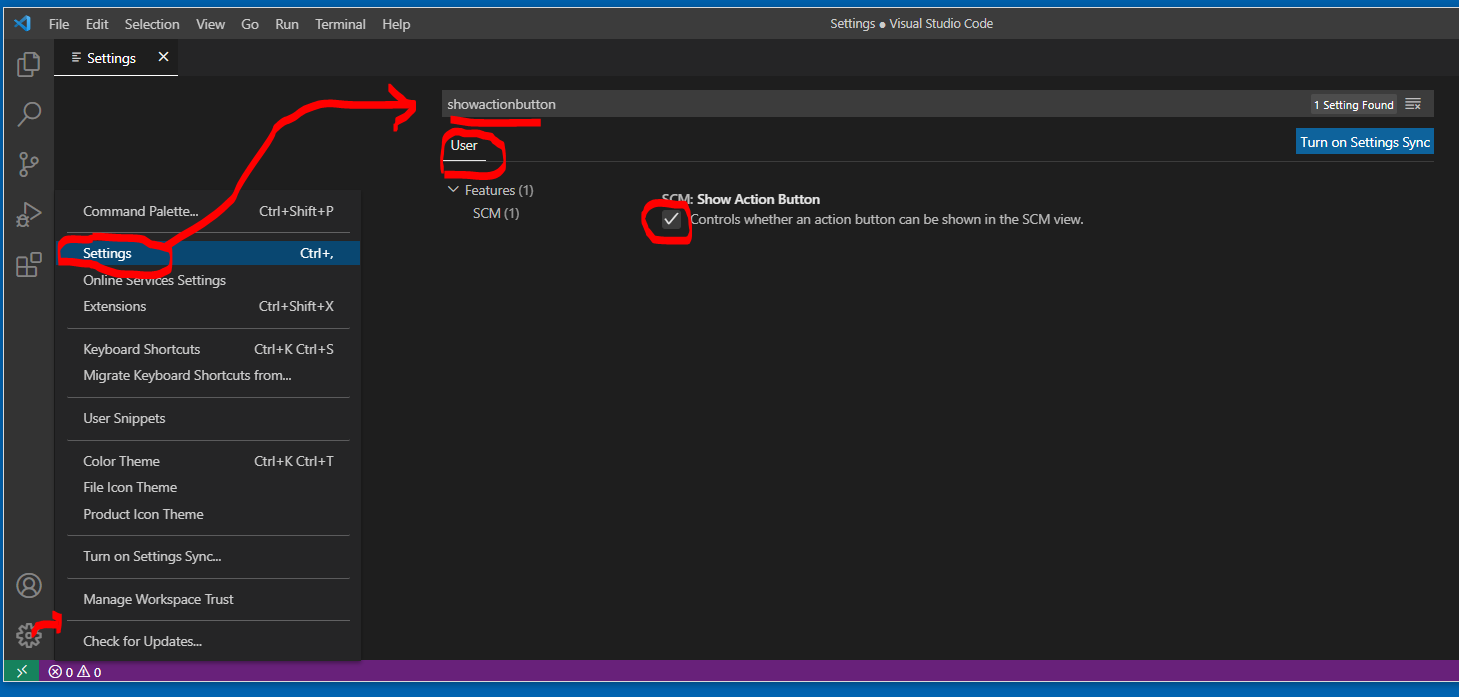This screenshot has height=697, width=1459.
Task: Select Check for Updates in gear menu
Action: [x=143, y=641]
